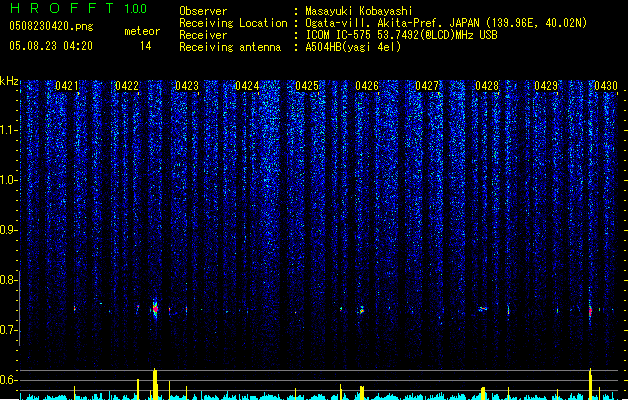Click the ICOM IC-575 receiver text

(401, 35)
